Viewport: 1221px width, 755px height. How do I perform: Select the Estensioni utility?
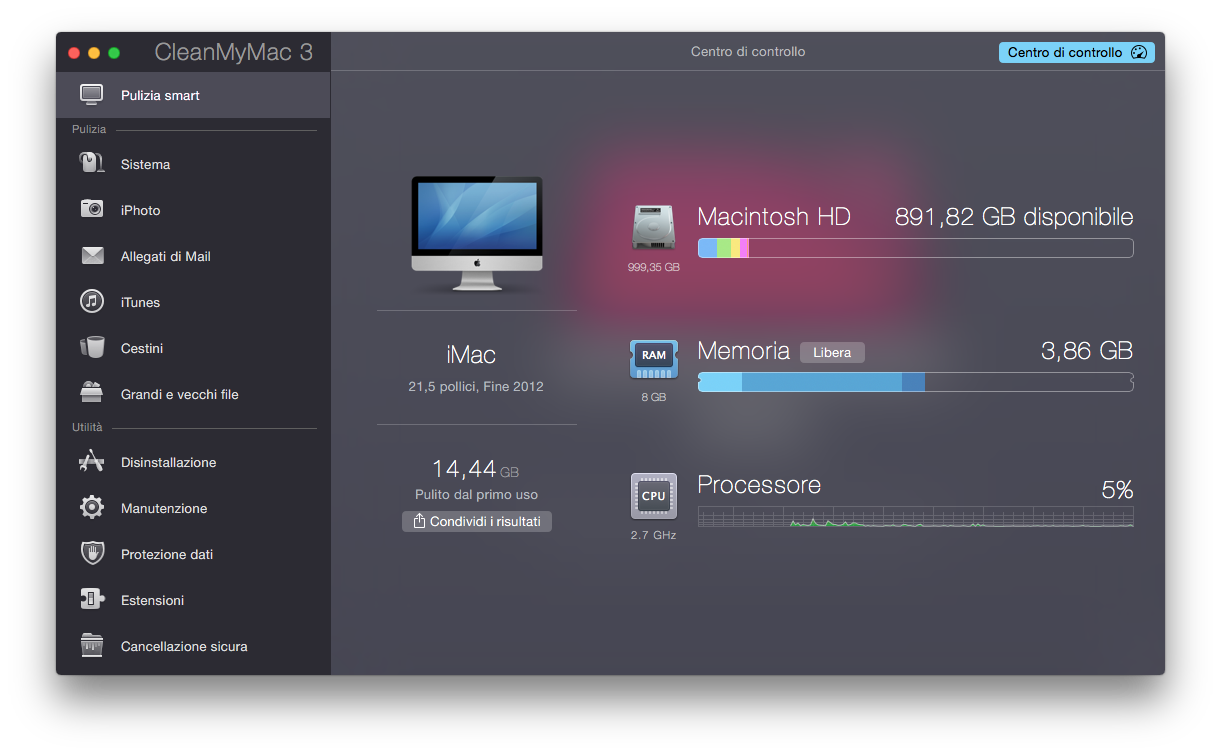point(193,600)
